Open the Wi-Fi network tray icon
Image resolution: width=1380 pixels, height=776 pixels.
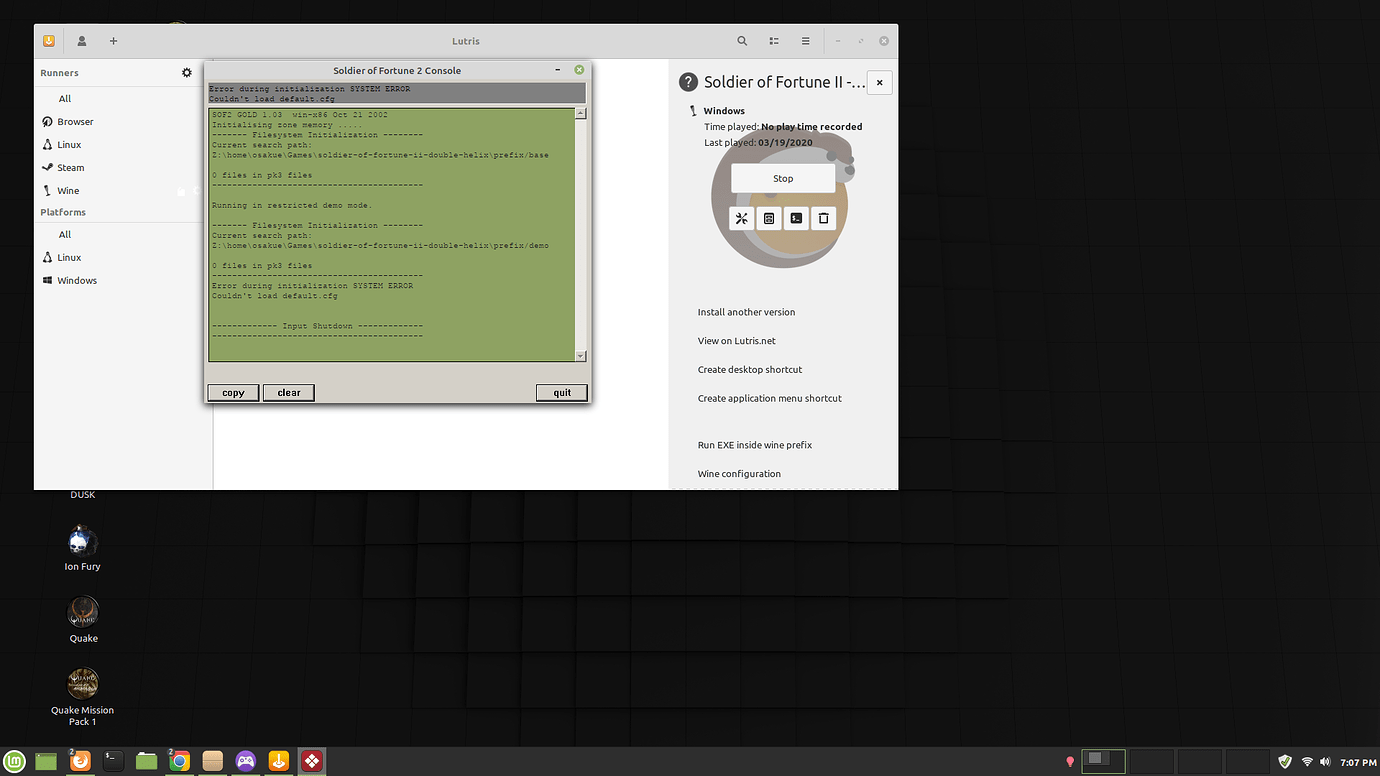coord(1307,762)
